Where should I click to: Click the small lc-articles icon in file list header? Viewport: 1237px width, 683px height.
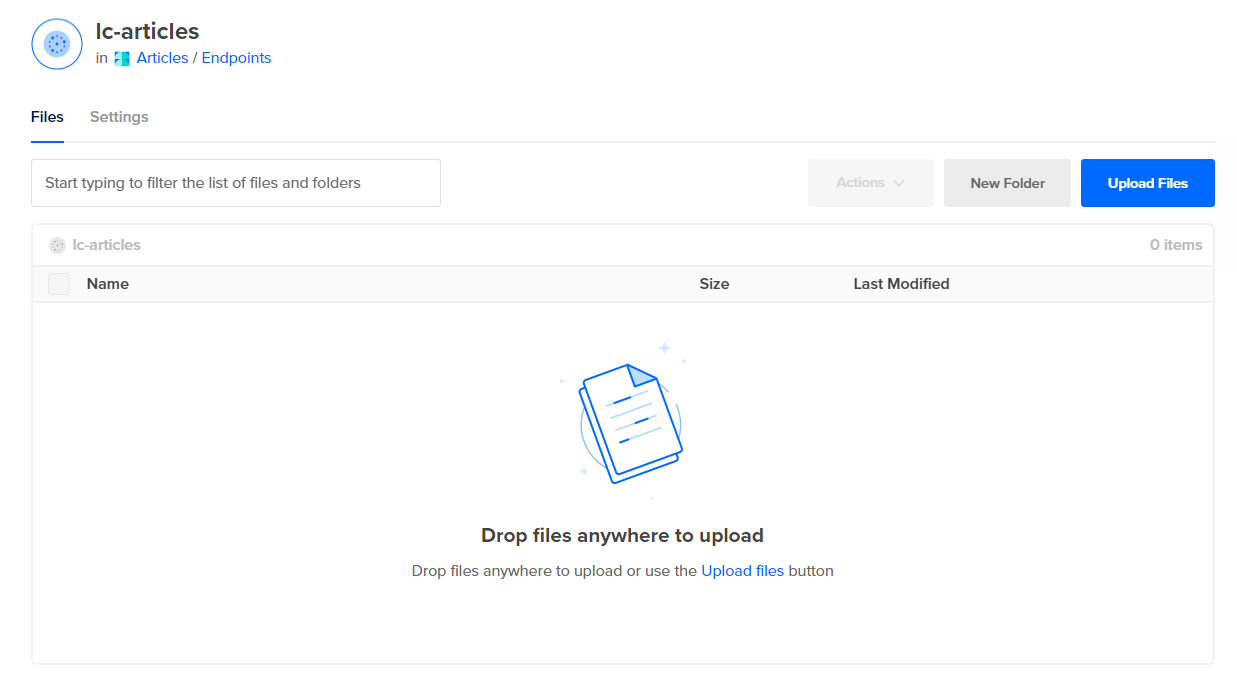[x=57, y=245]
